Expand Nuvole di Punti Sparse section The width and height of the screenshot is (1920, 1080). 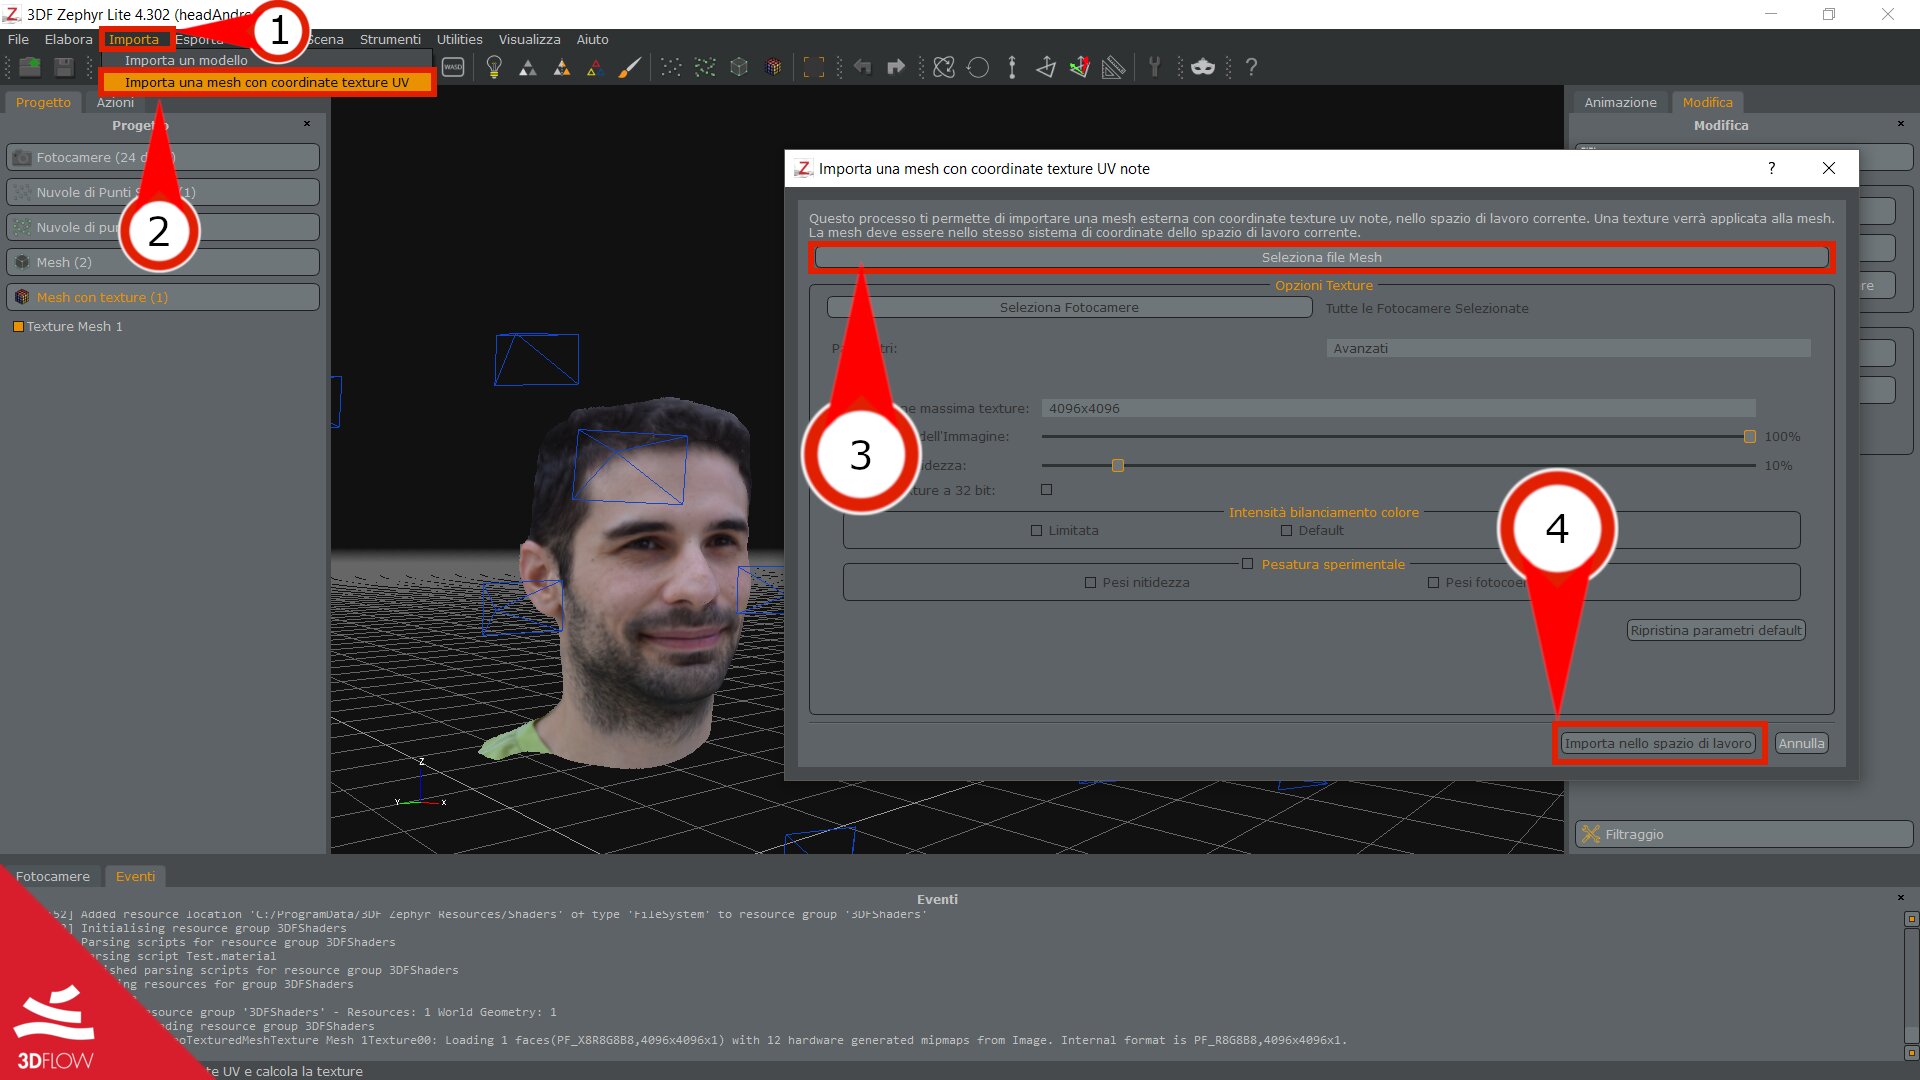click(163, 192)
